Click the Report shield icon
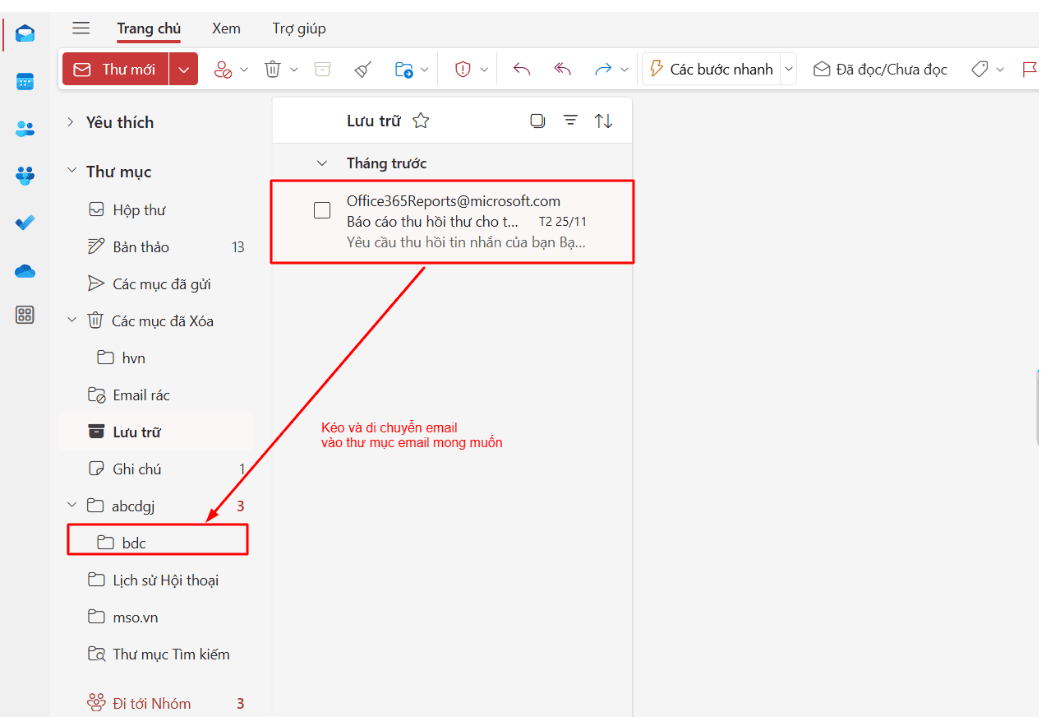The width and height of the screenshot is (1041, 719). [463, 69]
